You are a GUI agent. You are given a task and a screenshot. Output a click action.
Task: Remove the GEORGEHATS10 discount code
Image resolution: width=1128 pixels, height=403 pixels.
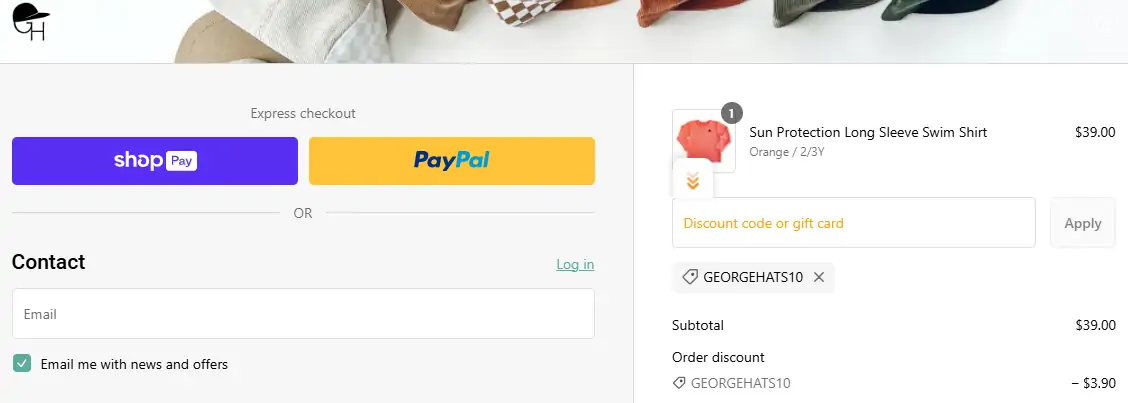click(819, 277)
